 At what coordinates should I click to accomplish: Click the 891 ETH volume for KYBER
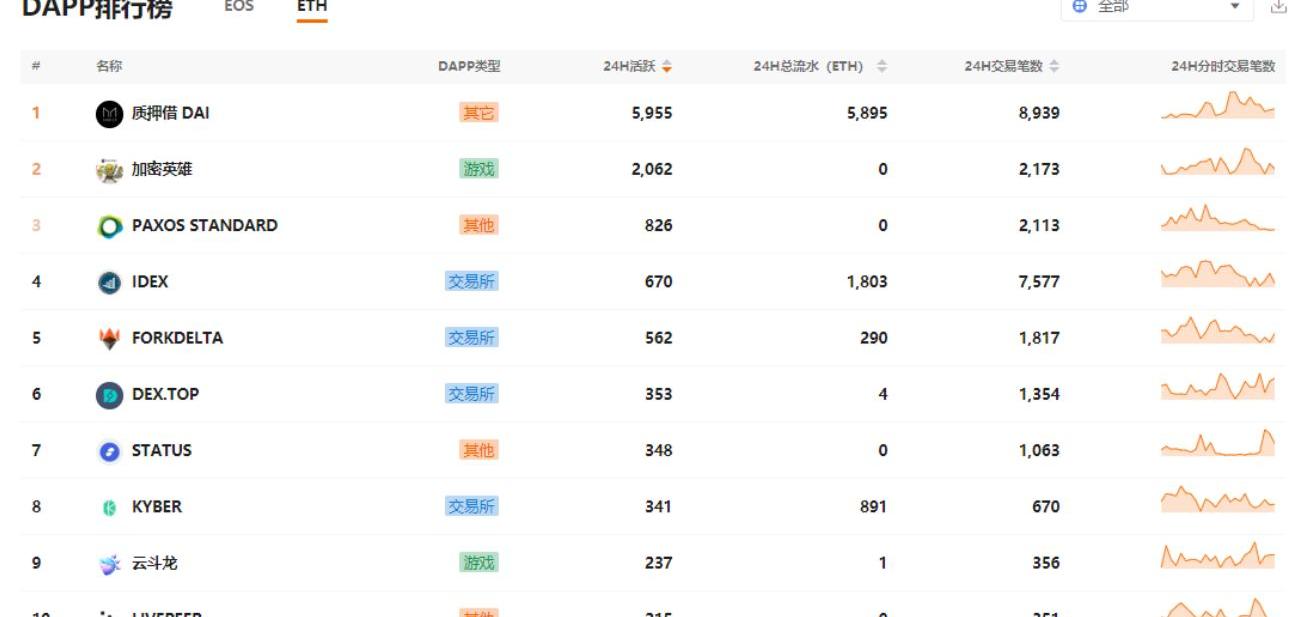coord(873,506)
